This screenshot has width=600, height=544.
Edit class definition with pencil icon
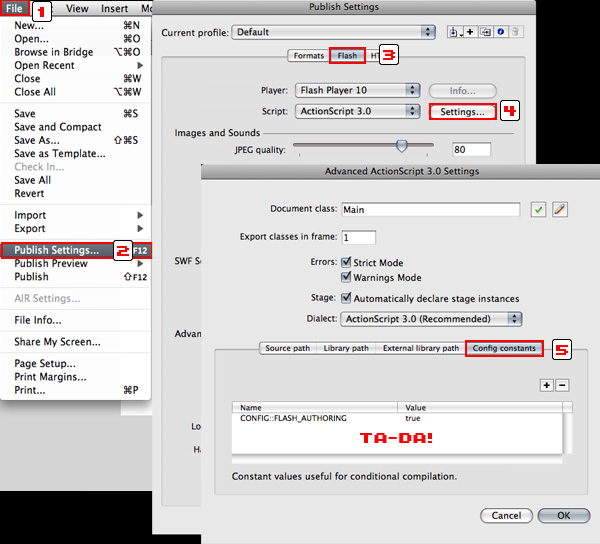560,209
